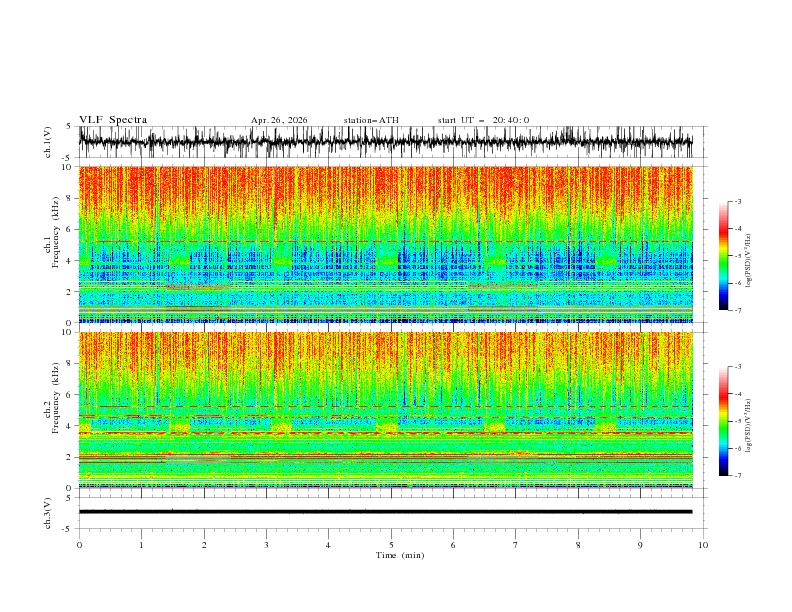
Task: Click the ch.3(V) waveform axis label
Action: click(x=48, y=513)
